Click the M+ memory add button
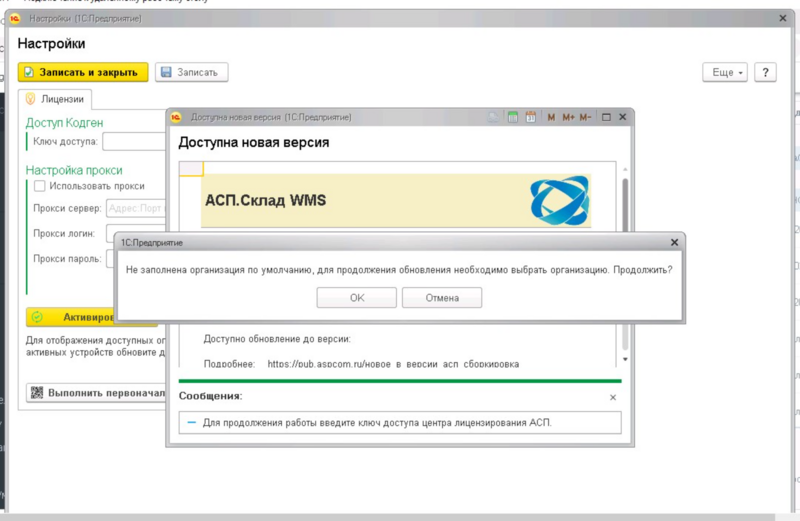The width and height of the screenshot is (800, 521). (x=568, y=117)
